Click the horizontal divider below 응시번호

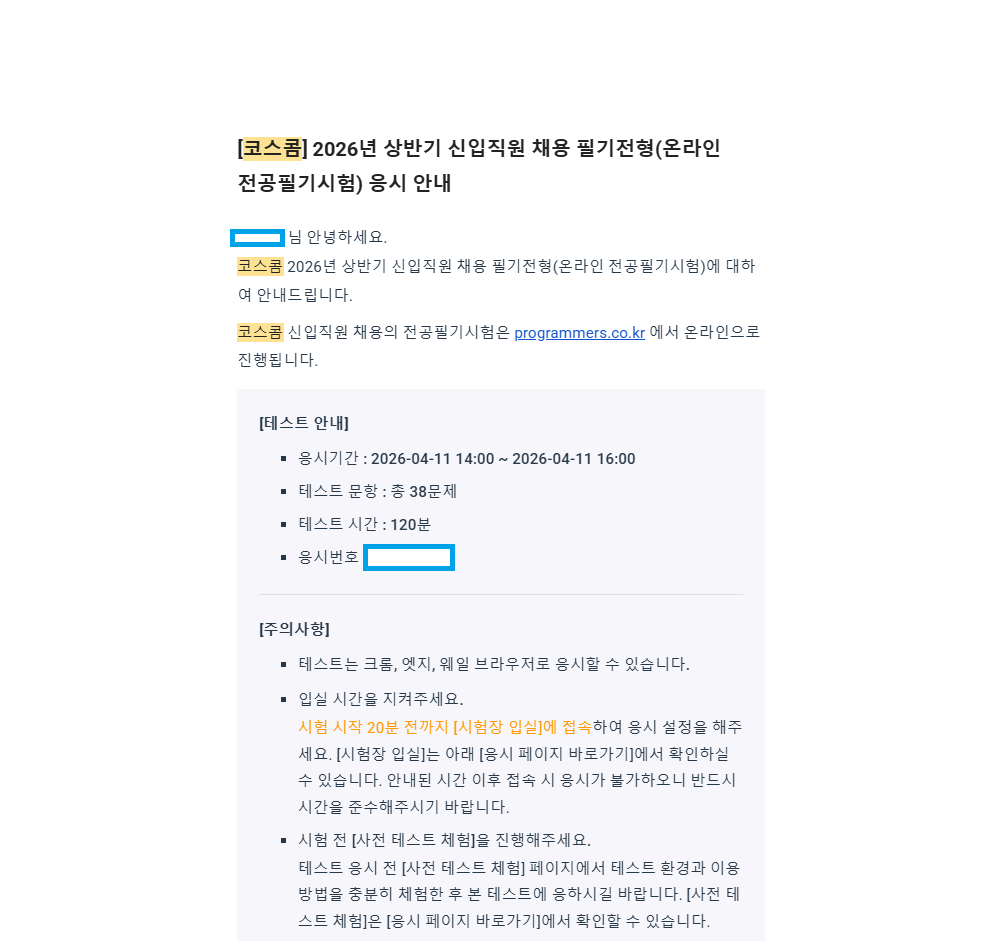(x=501, y=594)
